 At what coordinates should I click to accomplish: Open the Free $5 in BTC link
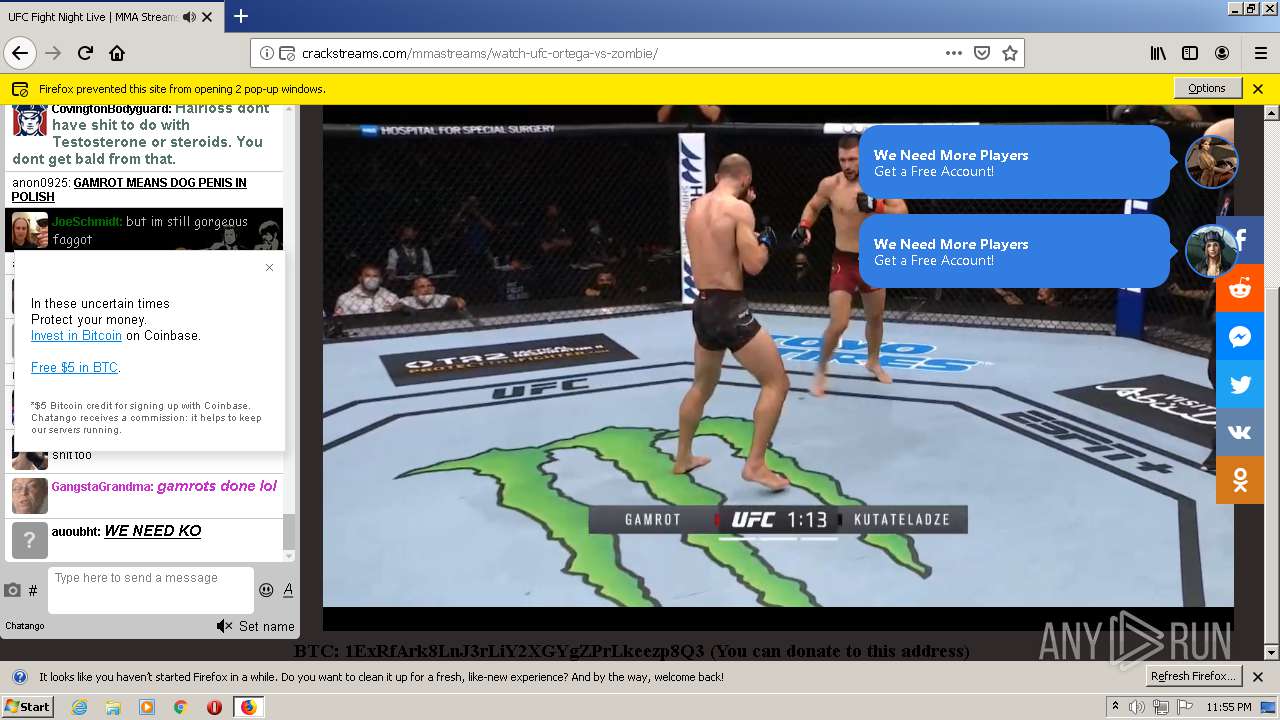click(74, 368)
